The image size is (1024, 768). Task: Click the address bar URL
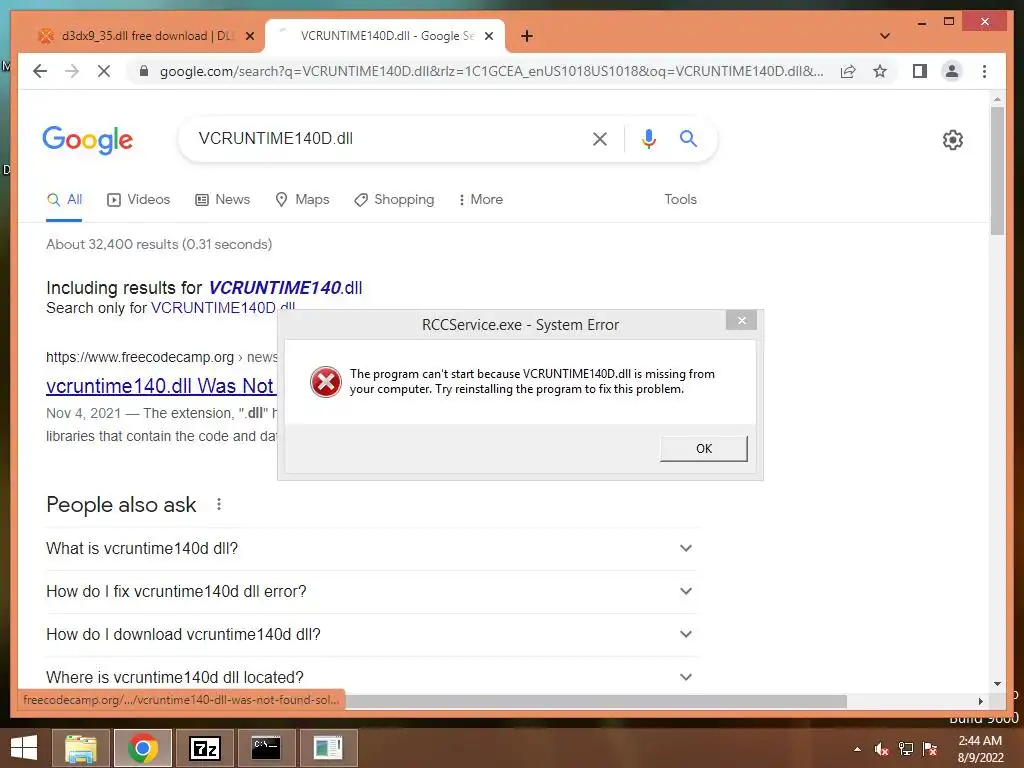click(491, 71)
